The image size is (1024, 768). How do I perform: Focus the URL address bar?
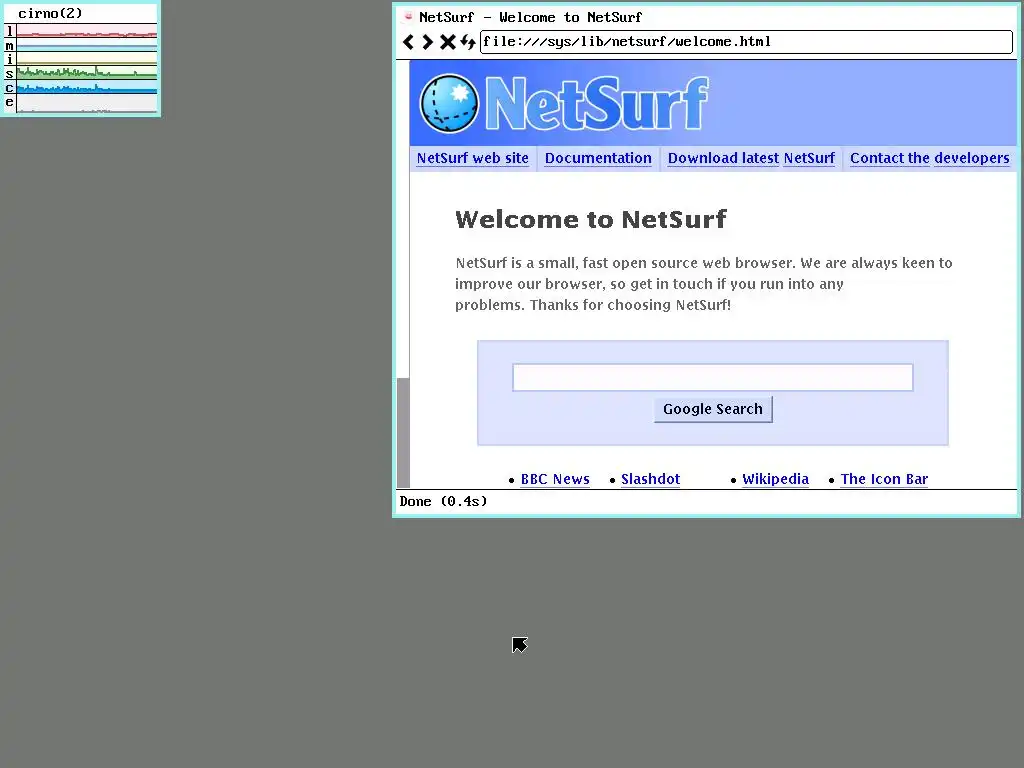click(746, 42)
